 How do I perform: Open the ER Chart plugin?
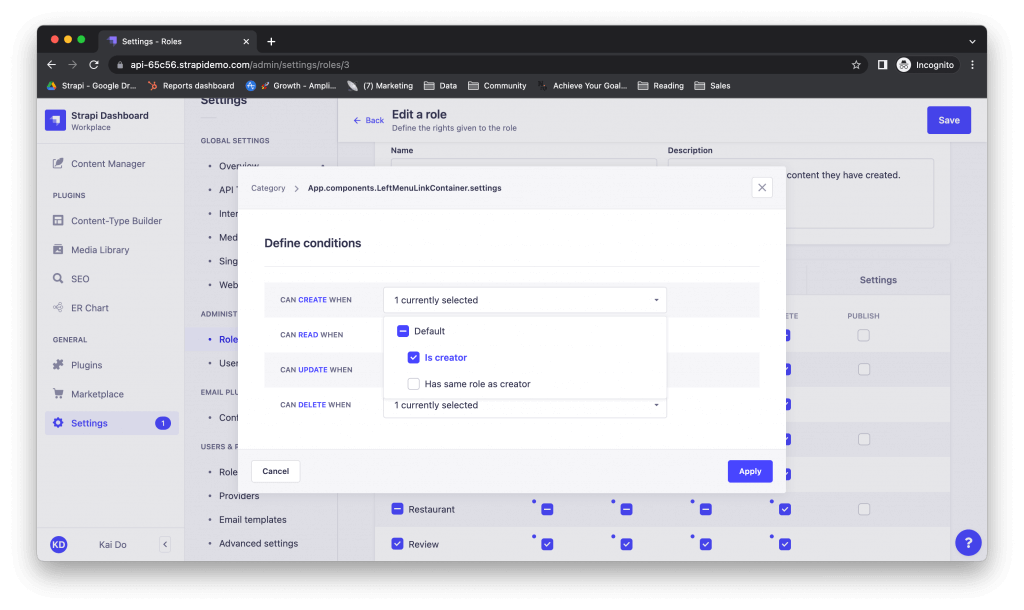pyautogui.click(x=60, y=307)
